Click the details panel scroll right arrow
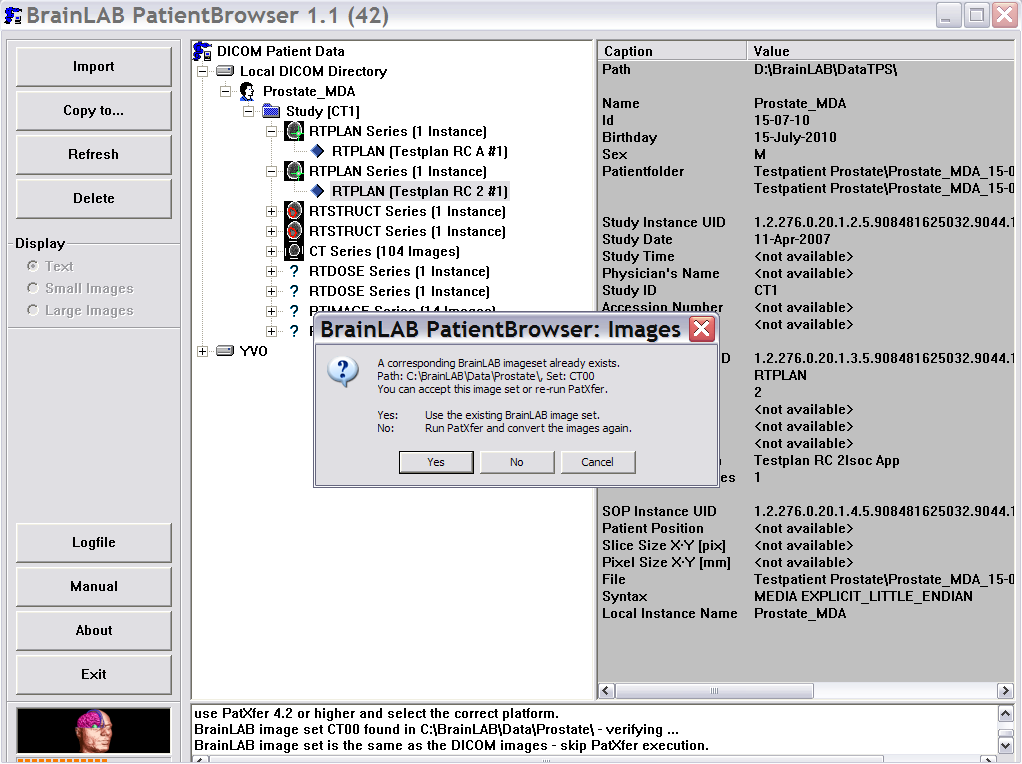1022x764 pixels. (x=1005, y=690)
